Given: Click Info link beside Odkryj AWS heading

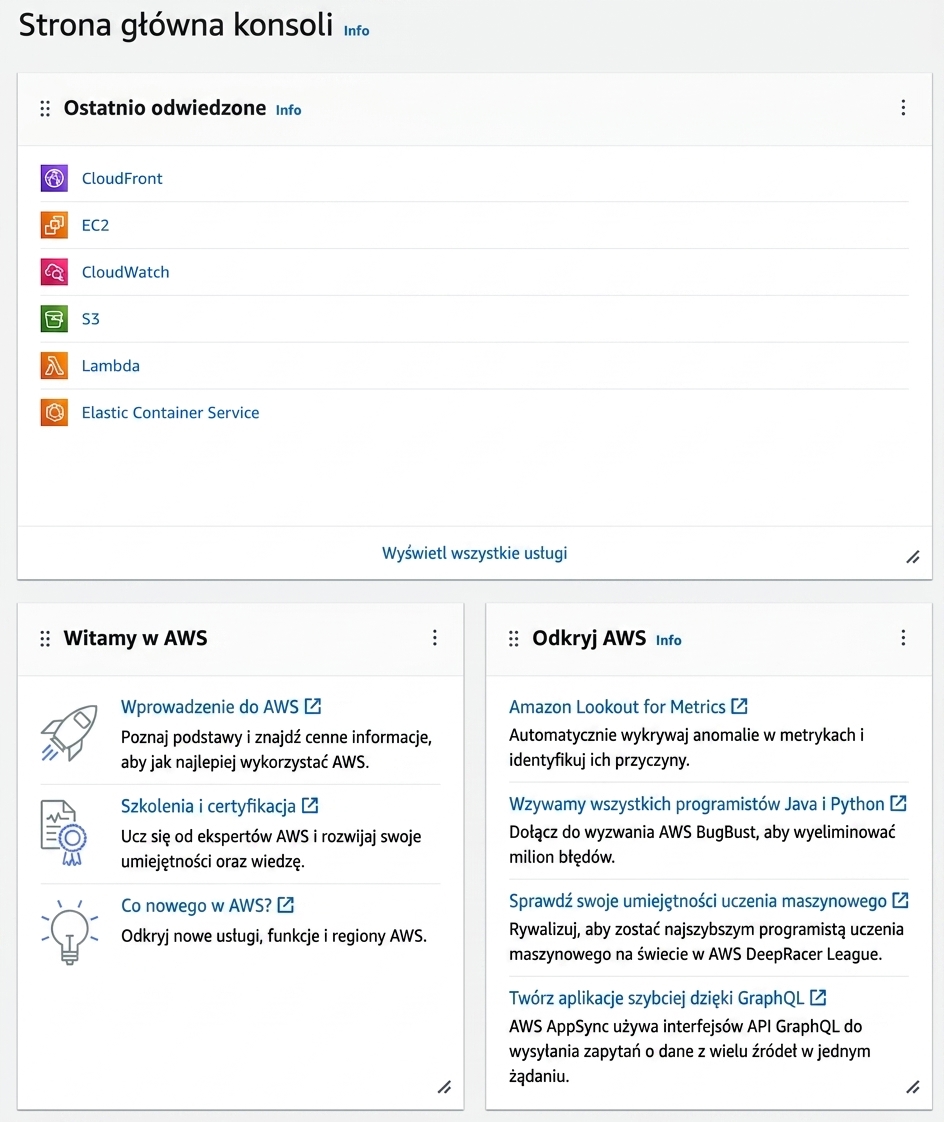Looking at the screenshot, I should pos(668,640).
